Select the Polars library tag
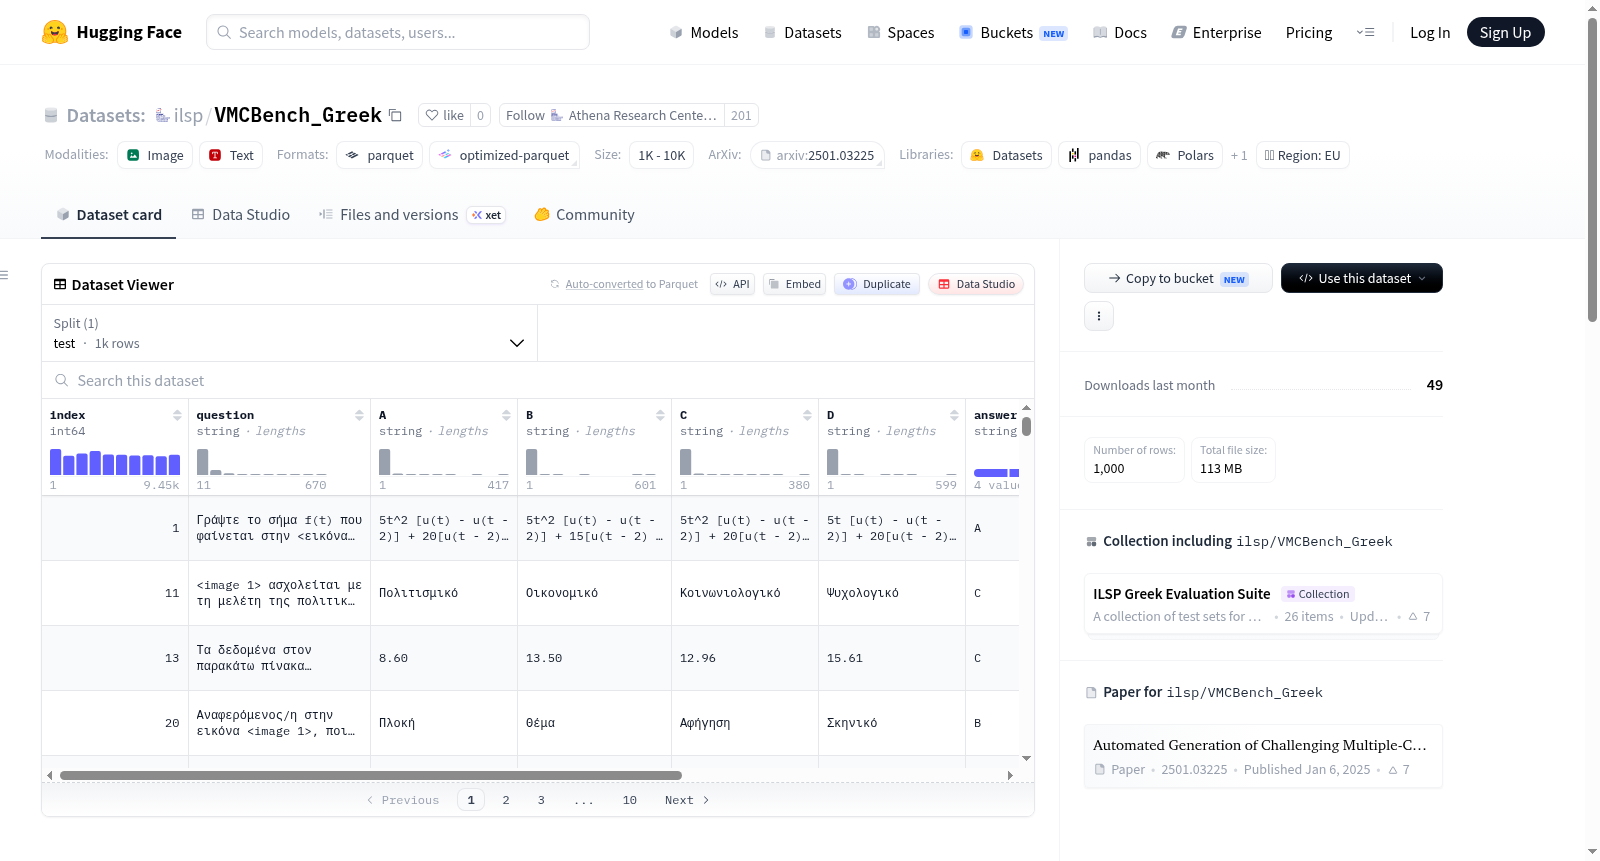The height and width of the screenshot is (861, 1600). click(1185, 155)
